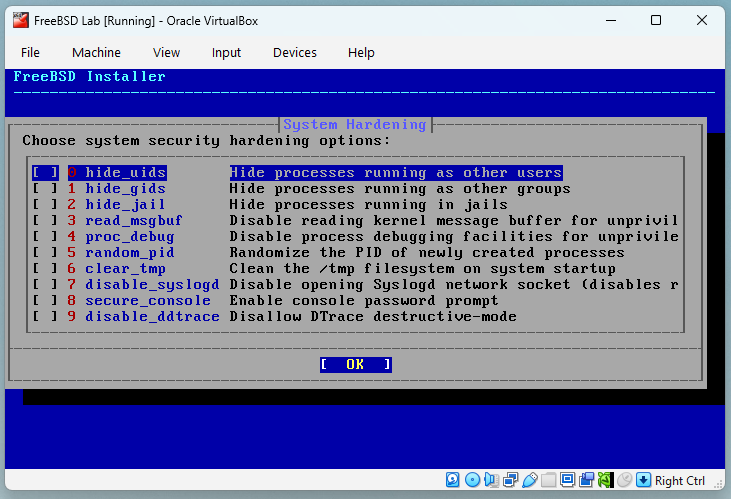Click the recording status icon
731x499 pixels.
click(x=586, y=480)
